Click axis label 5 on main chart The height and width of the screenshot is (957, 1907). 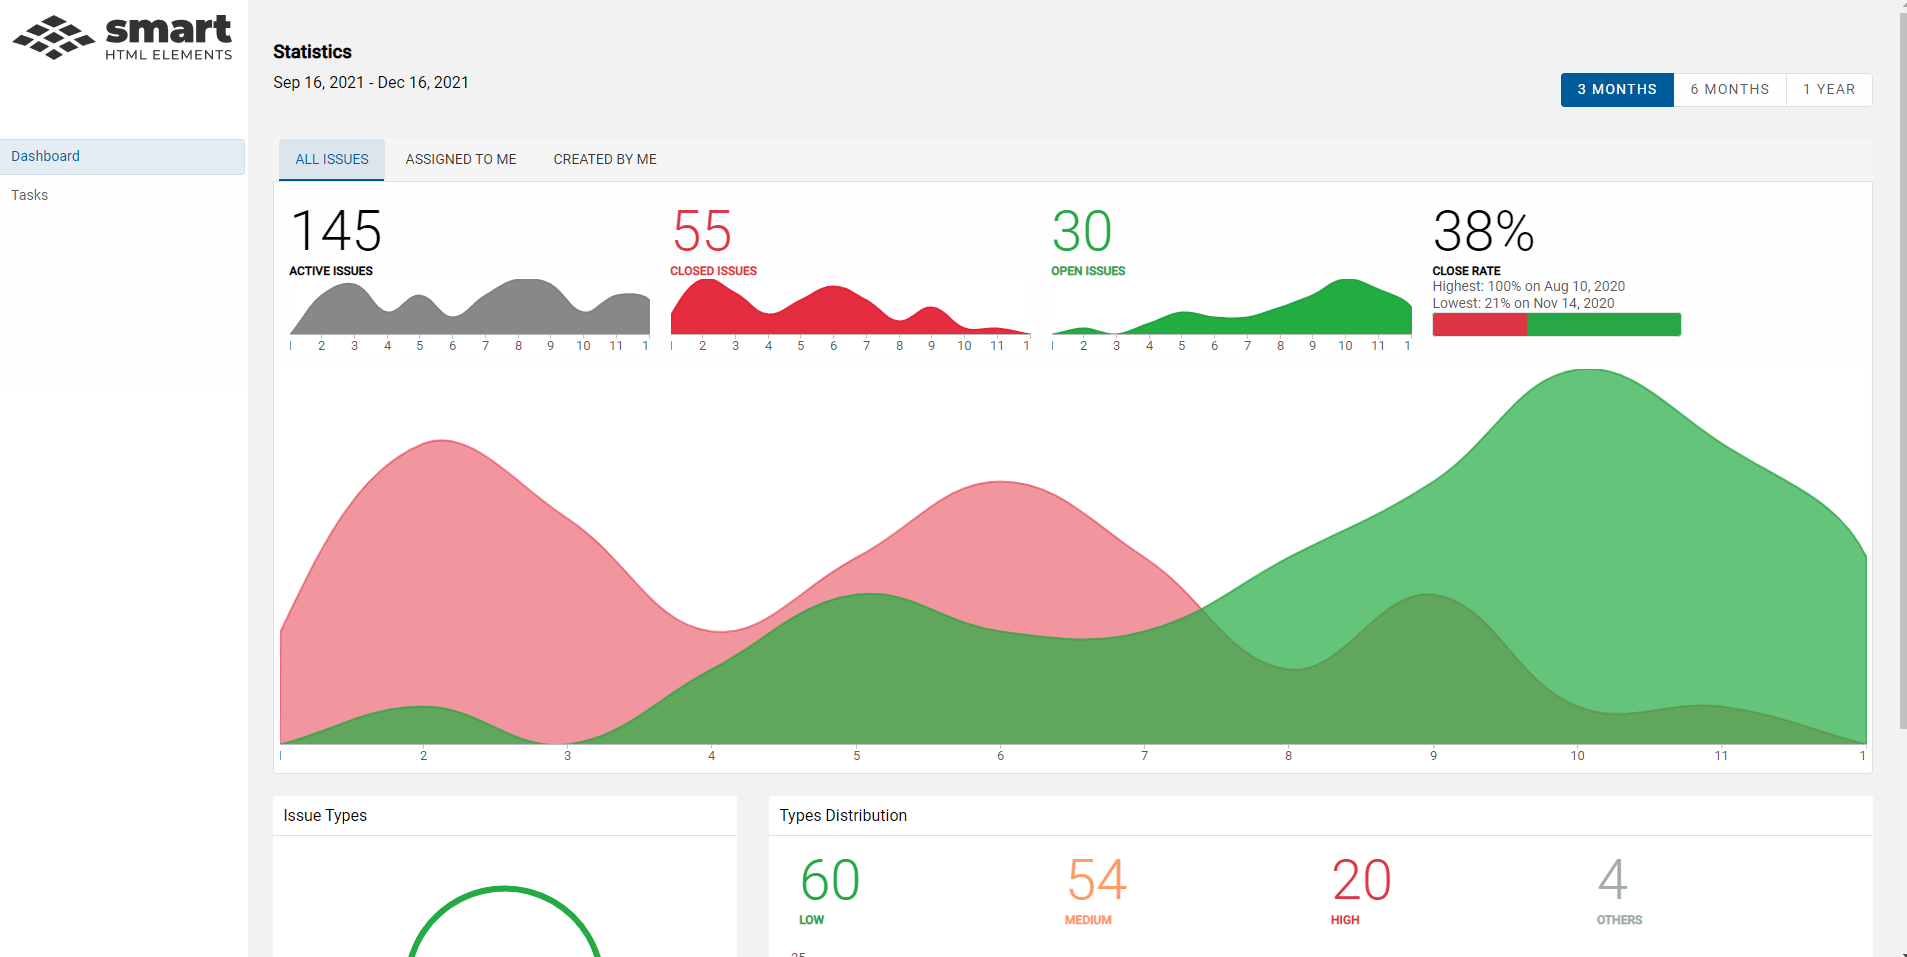856,756
